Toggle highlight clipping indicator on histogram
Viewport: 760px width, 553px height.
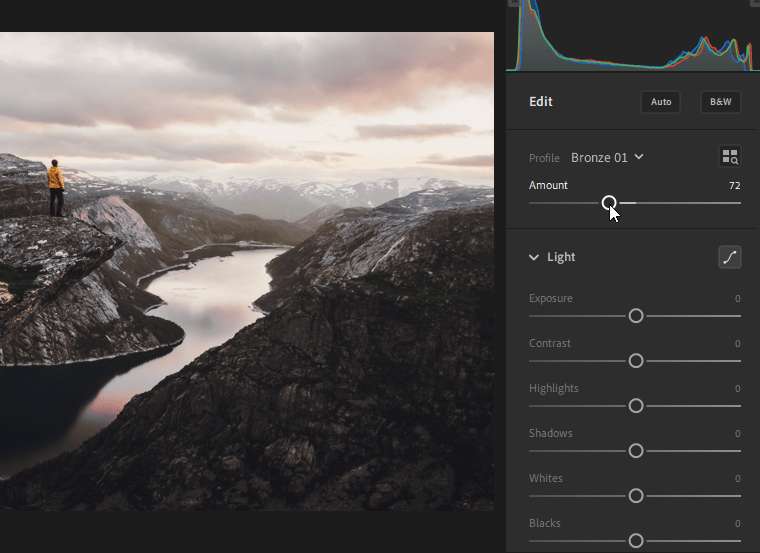754,3
